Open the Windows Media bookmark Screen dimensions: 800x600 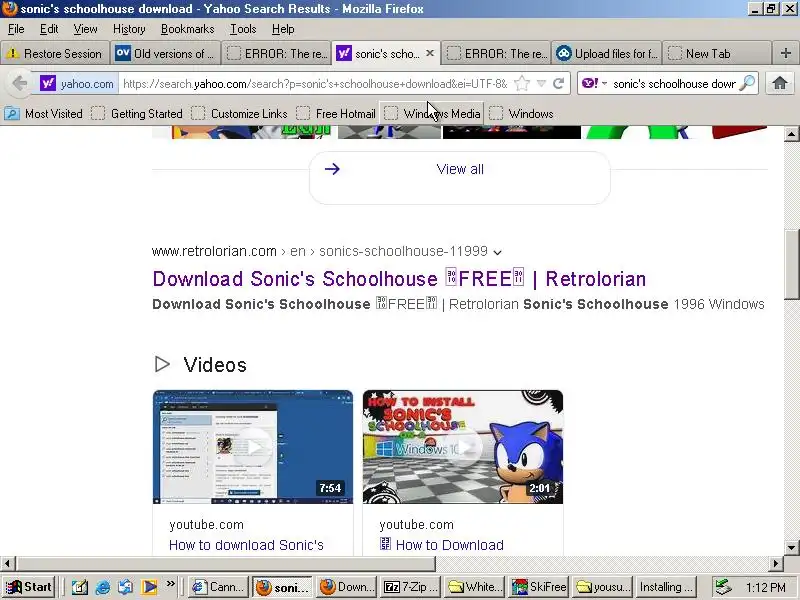[432, 113]
